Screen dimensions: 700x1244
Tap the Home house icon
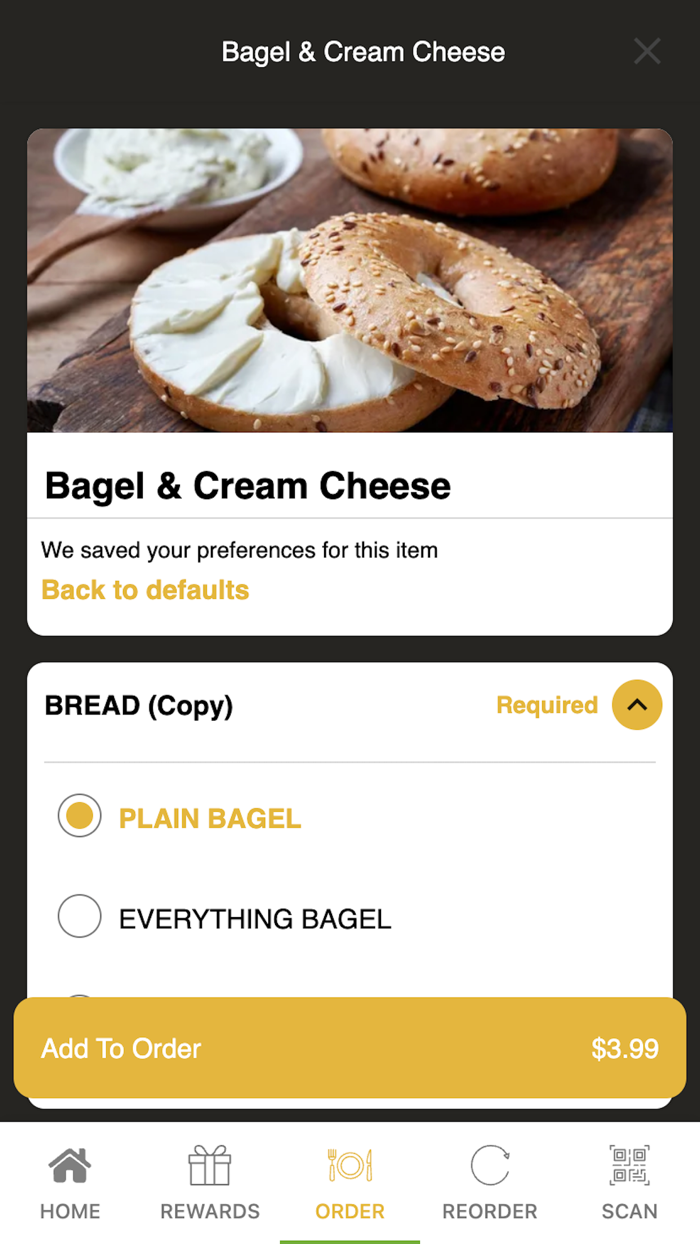(70, 1166)
